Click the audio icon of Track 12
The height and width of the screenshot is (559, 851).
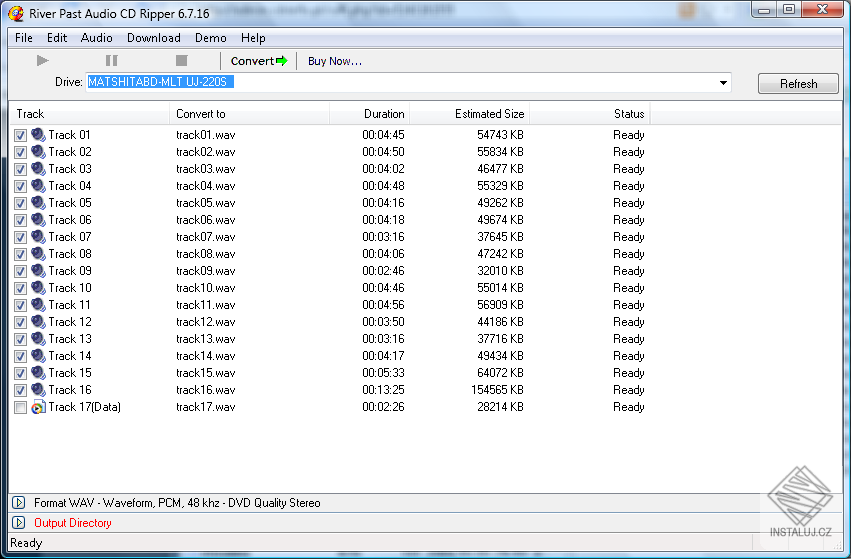click(x=38, y=322)
